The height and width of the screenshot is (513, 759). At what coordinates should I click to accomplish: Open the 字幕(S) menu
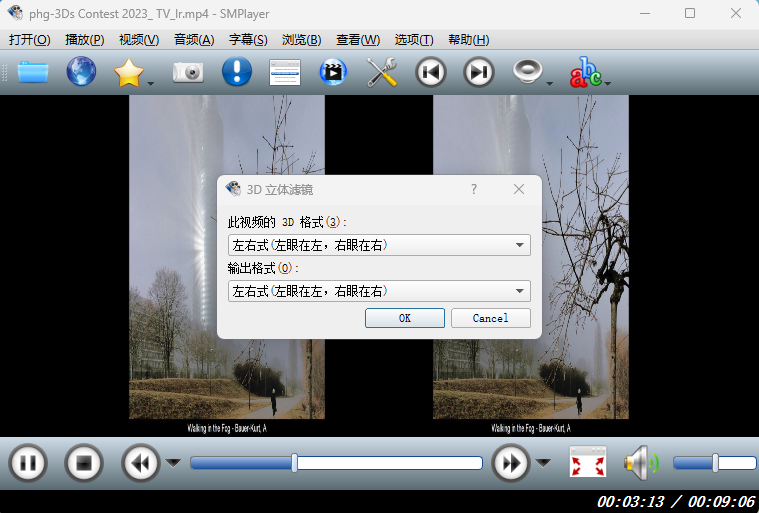[x=248, y=40]
